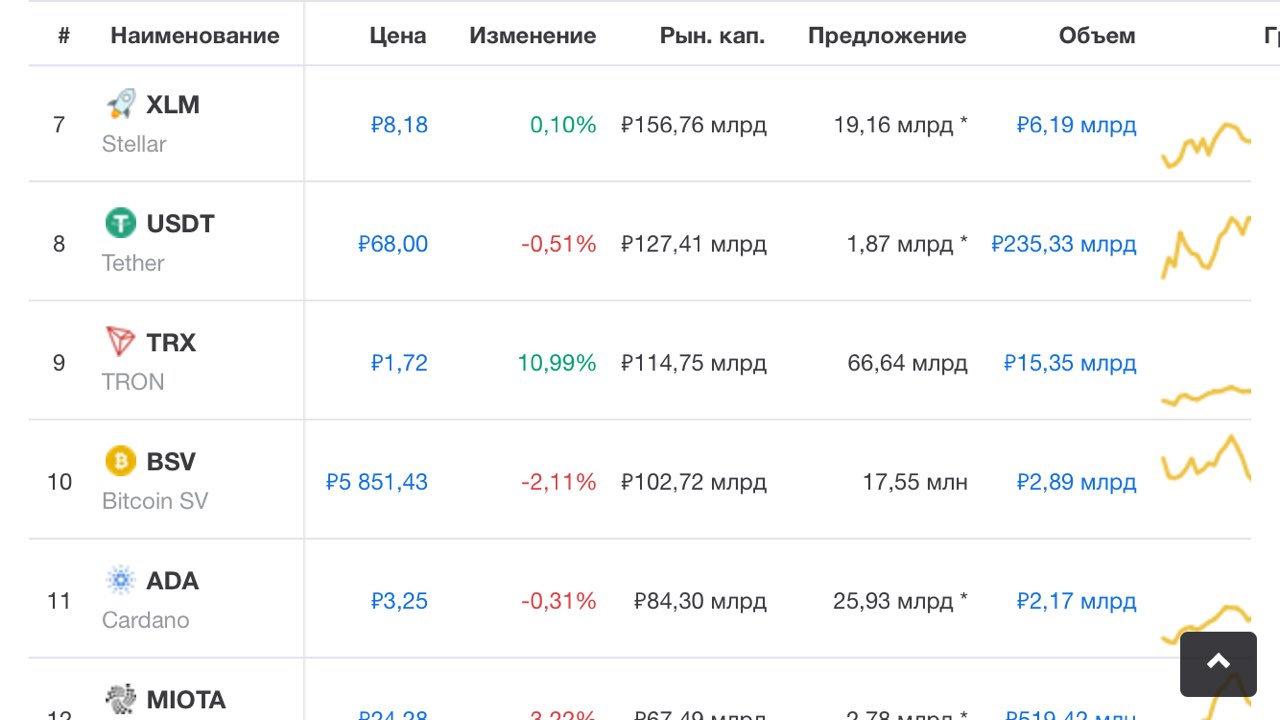Click the Stellar rocket coin icon
This screenshot has width=1280, height=720.
click(121, 104)
